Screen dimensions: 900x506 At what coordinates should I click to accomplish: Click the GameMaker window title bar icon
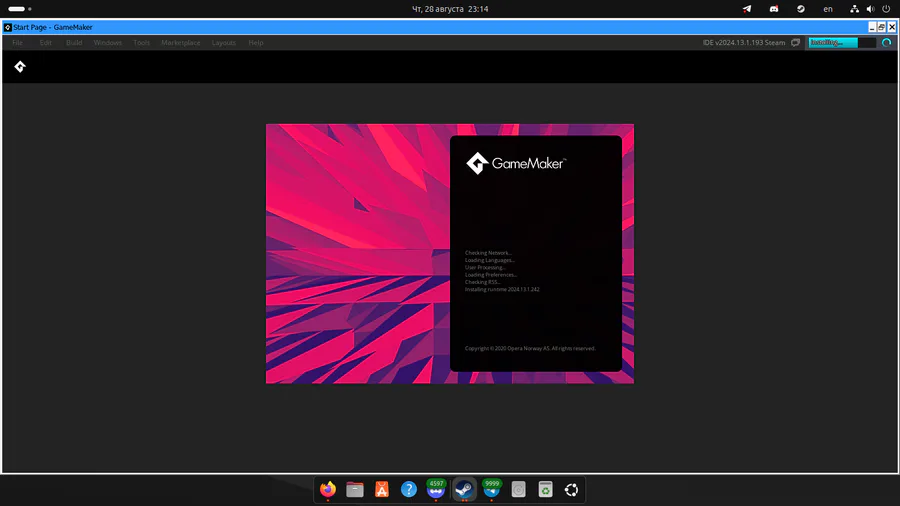(x=7, y=27)
